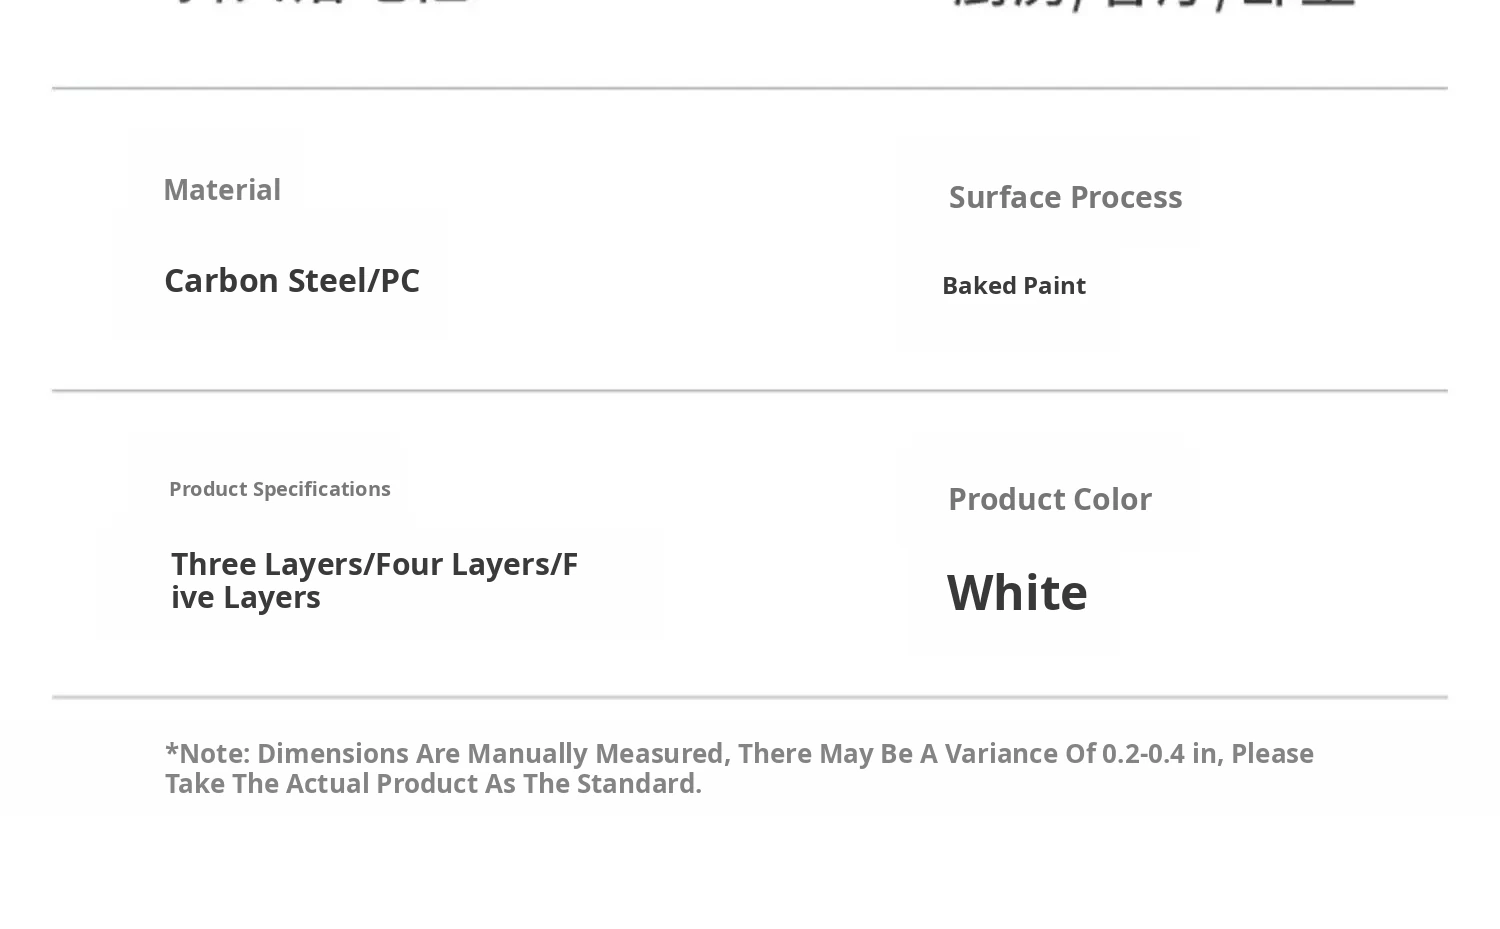Click the divider line above Material

click(x=749, y=89)
